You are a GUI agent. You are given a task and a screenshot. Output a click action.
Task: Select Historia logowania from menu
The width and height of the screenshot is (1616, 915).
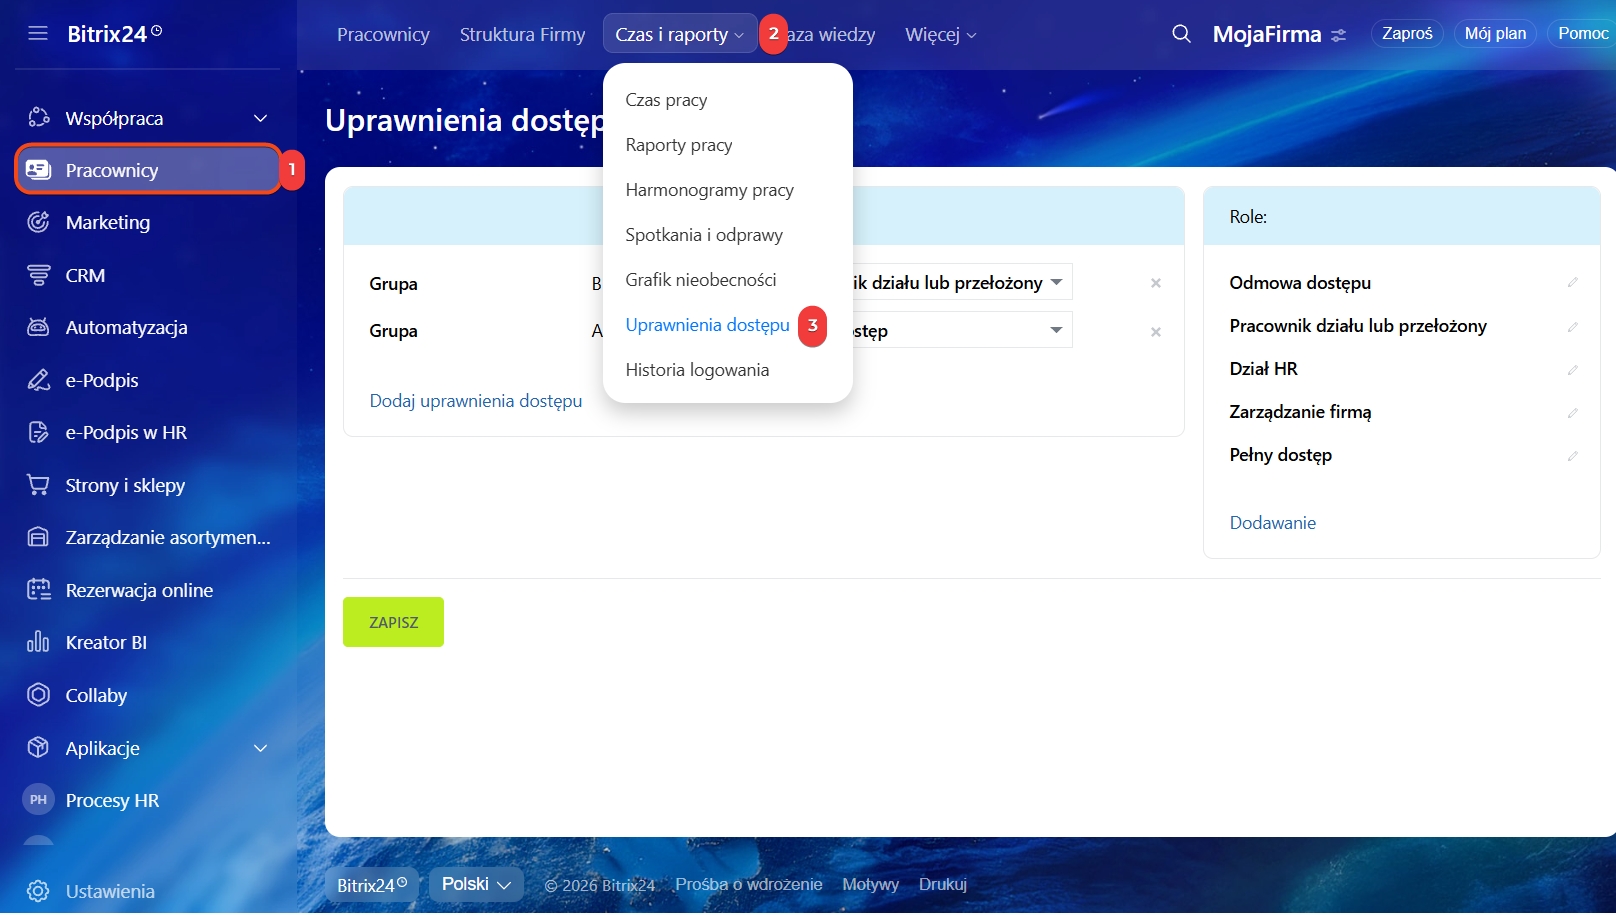[x=697, y=370]
